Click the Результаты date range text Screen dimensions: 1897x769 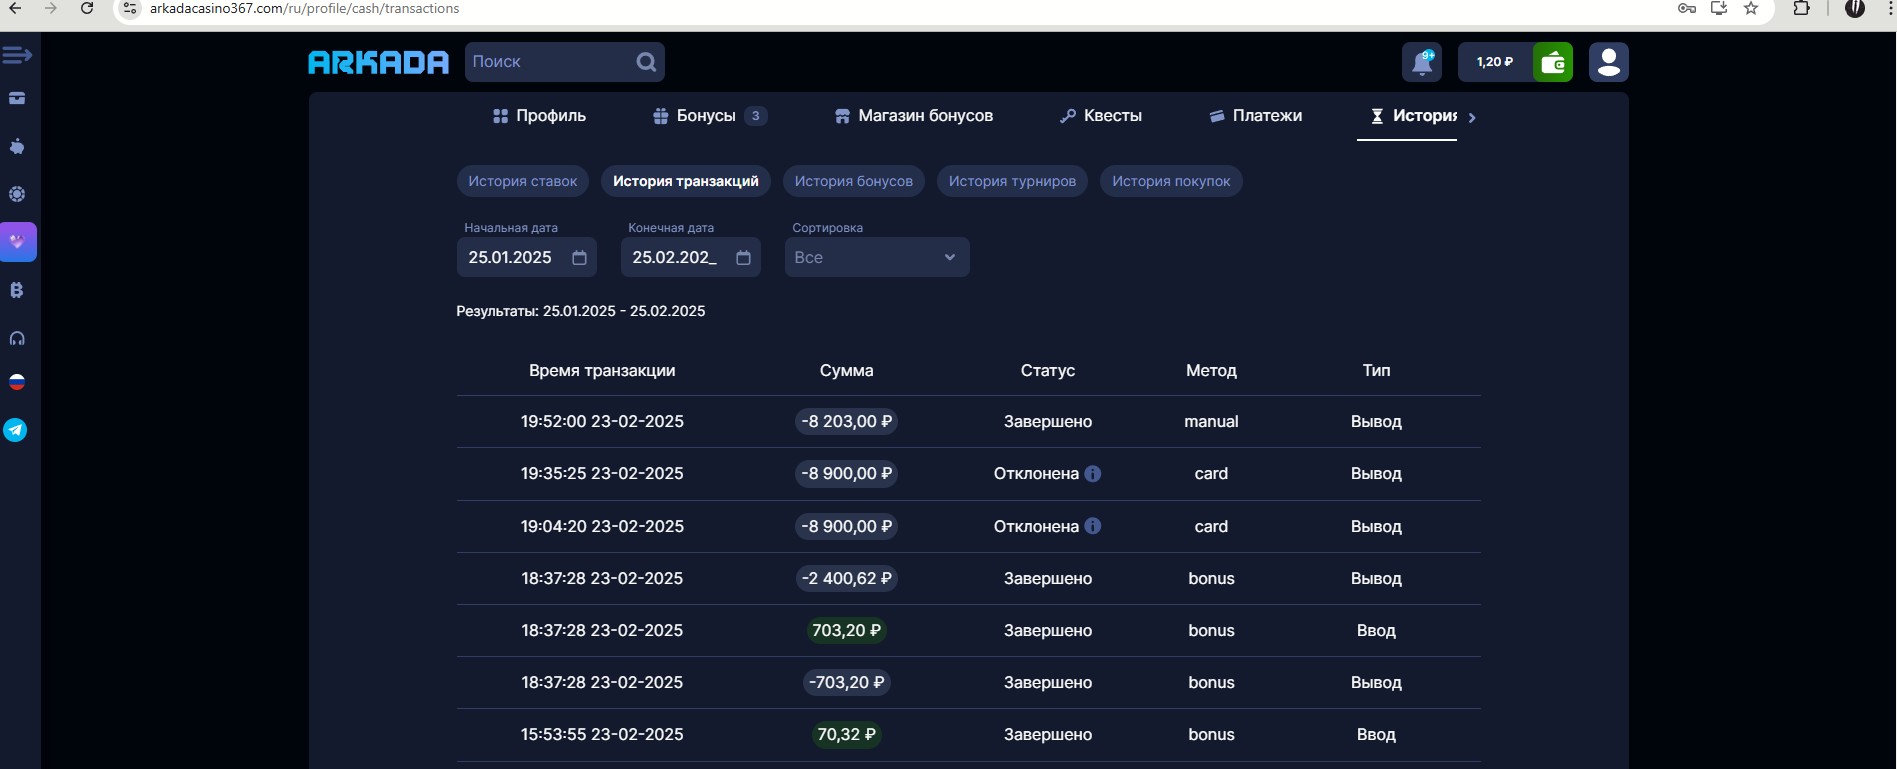[581, 311]
